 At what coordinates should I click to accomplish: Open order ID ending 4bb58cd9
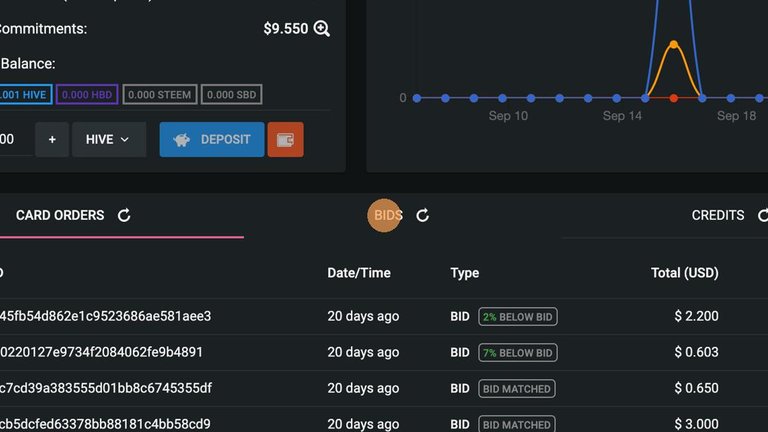pyautogui.click(x=105, y=424)
